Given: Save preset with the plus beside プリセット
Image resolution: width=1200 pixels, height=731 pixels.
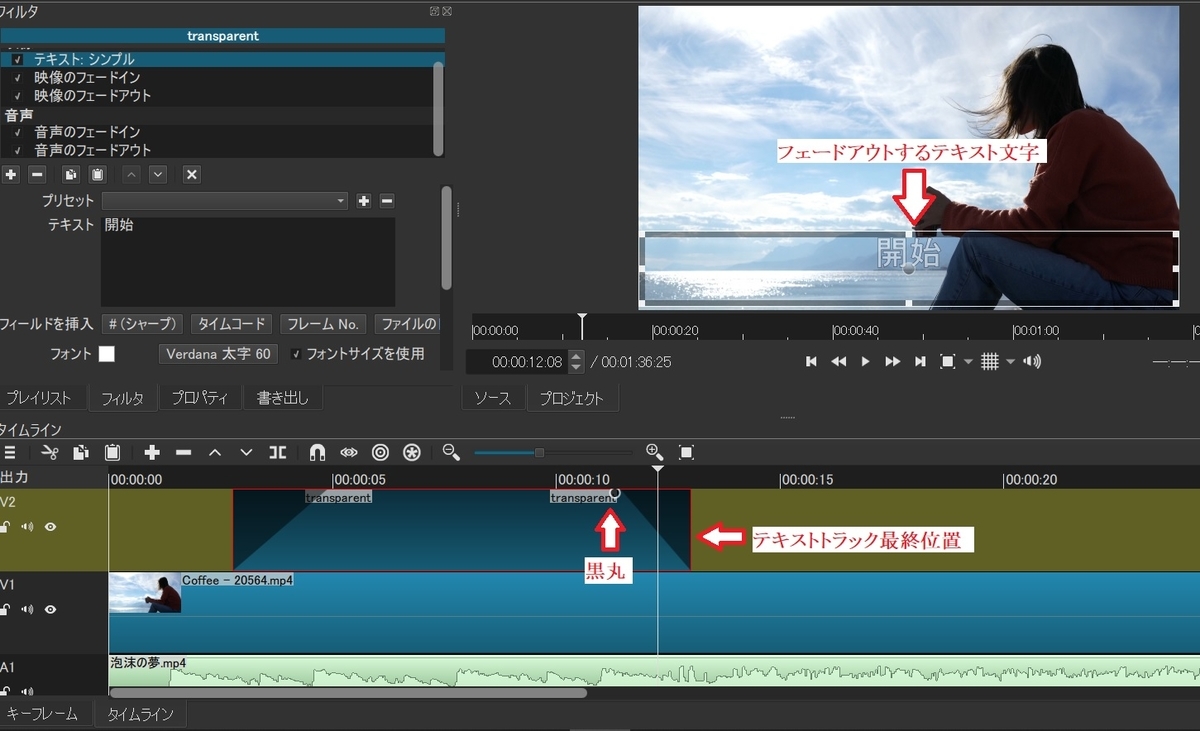Looking at the screenshot, I should pos(364,201).
